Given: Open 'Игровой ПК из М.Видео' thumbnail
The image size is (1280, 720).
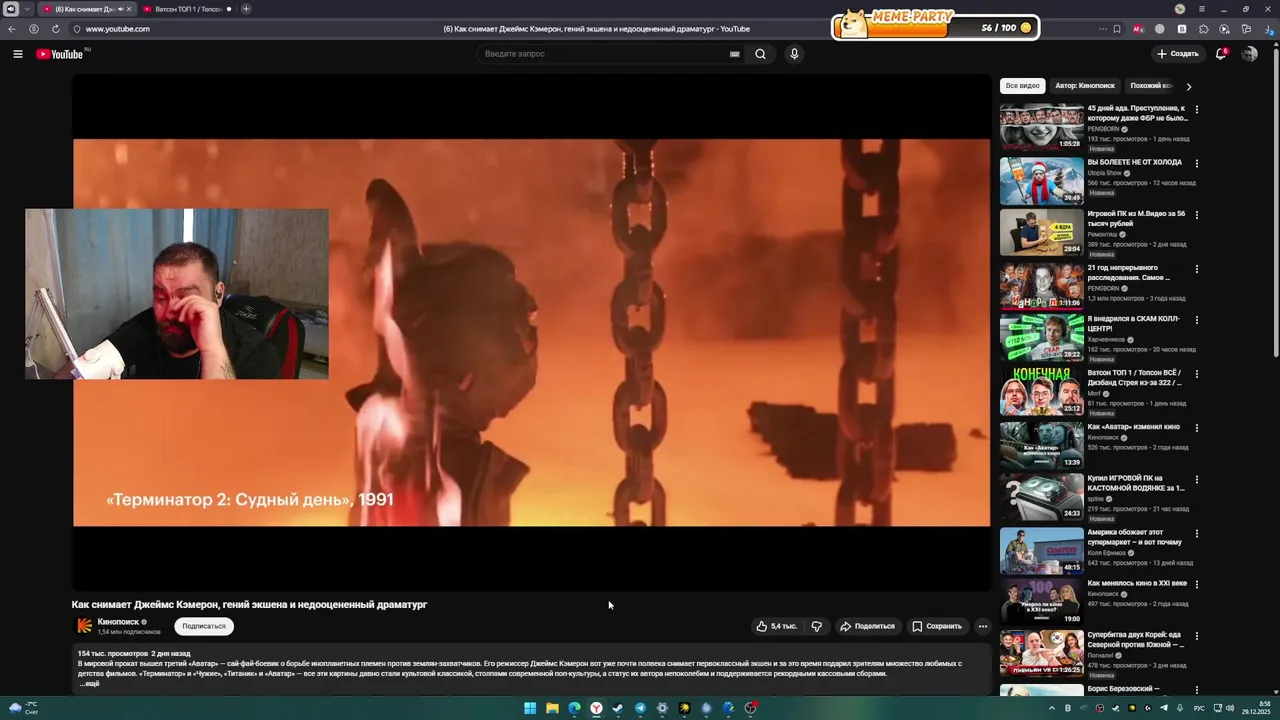Looking at the screenshot, I should (x=1042, y=232).
